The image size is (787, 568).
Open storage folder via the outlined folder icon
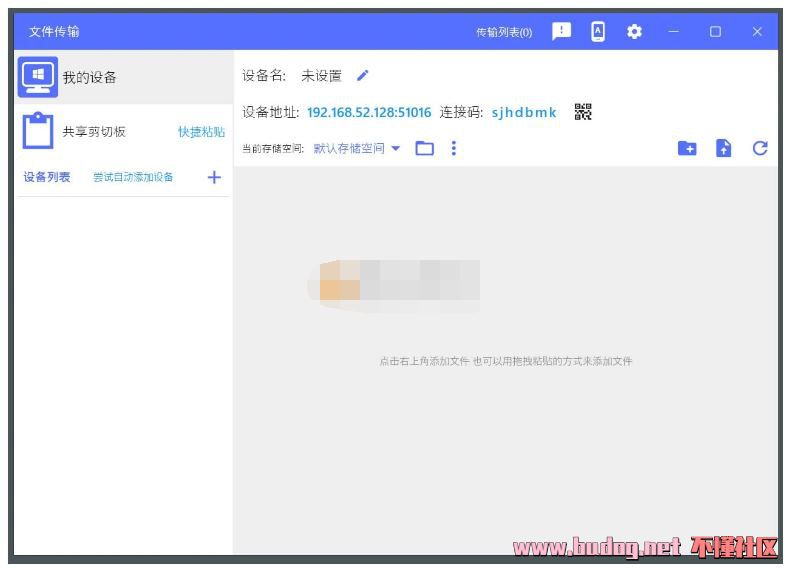click(425, 148)
